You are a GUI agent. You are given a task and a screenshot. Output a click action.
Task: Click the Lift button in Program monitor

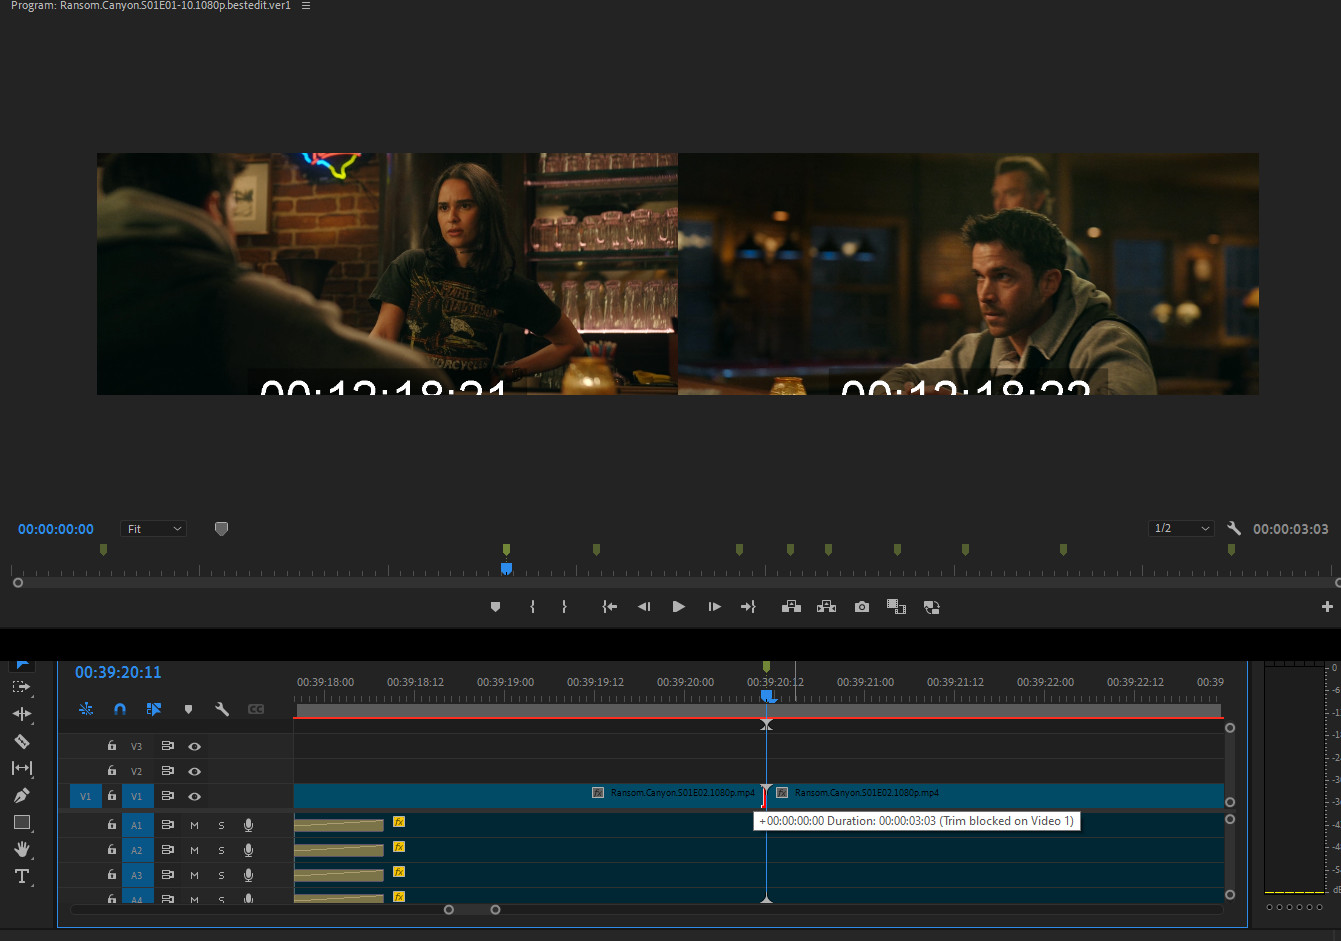click(x=791, y=607)
